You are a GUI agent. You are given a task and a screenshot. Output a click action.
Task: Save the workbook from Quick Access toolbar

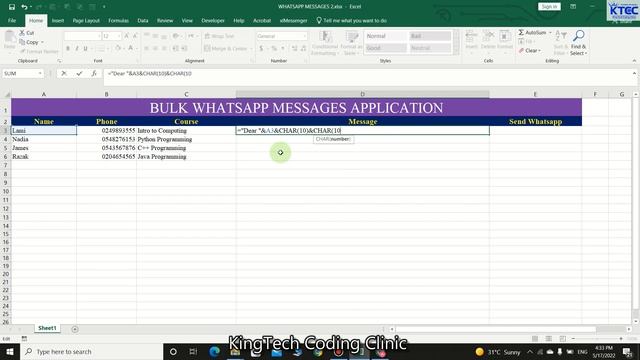tap(12, 7)
